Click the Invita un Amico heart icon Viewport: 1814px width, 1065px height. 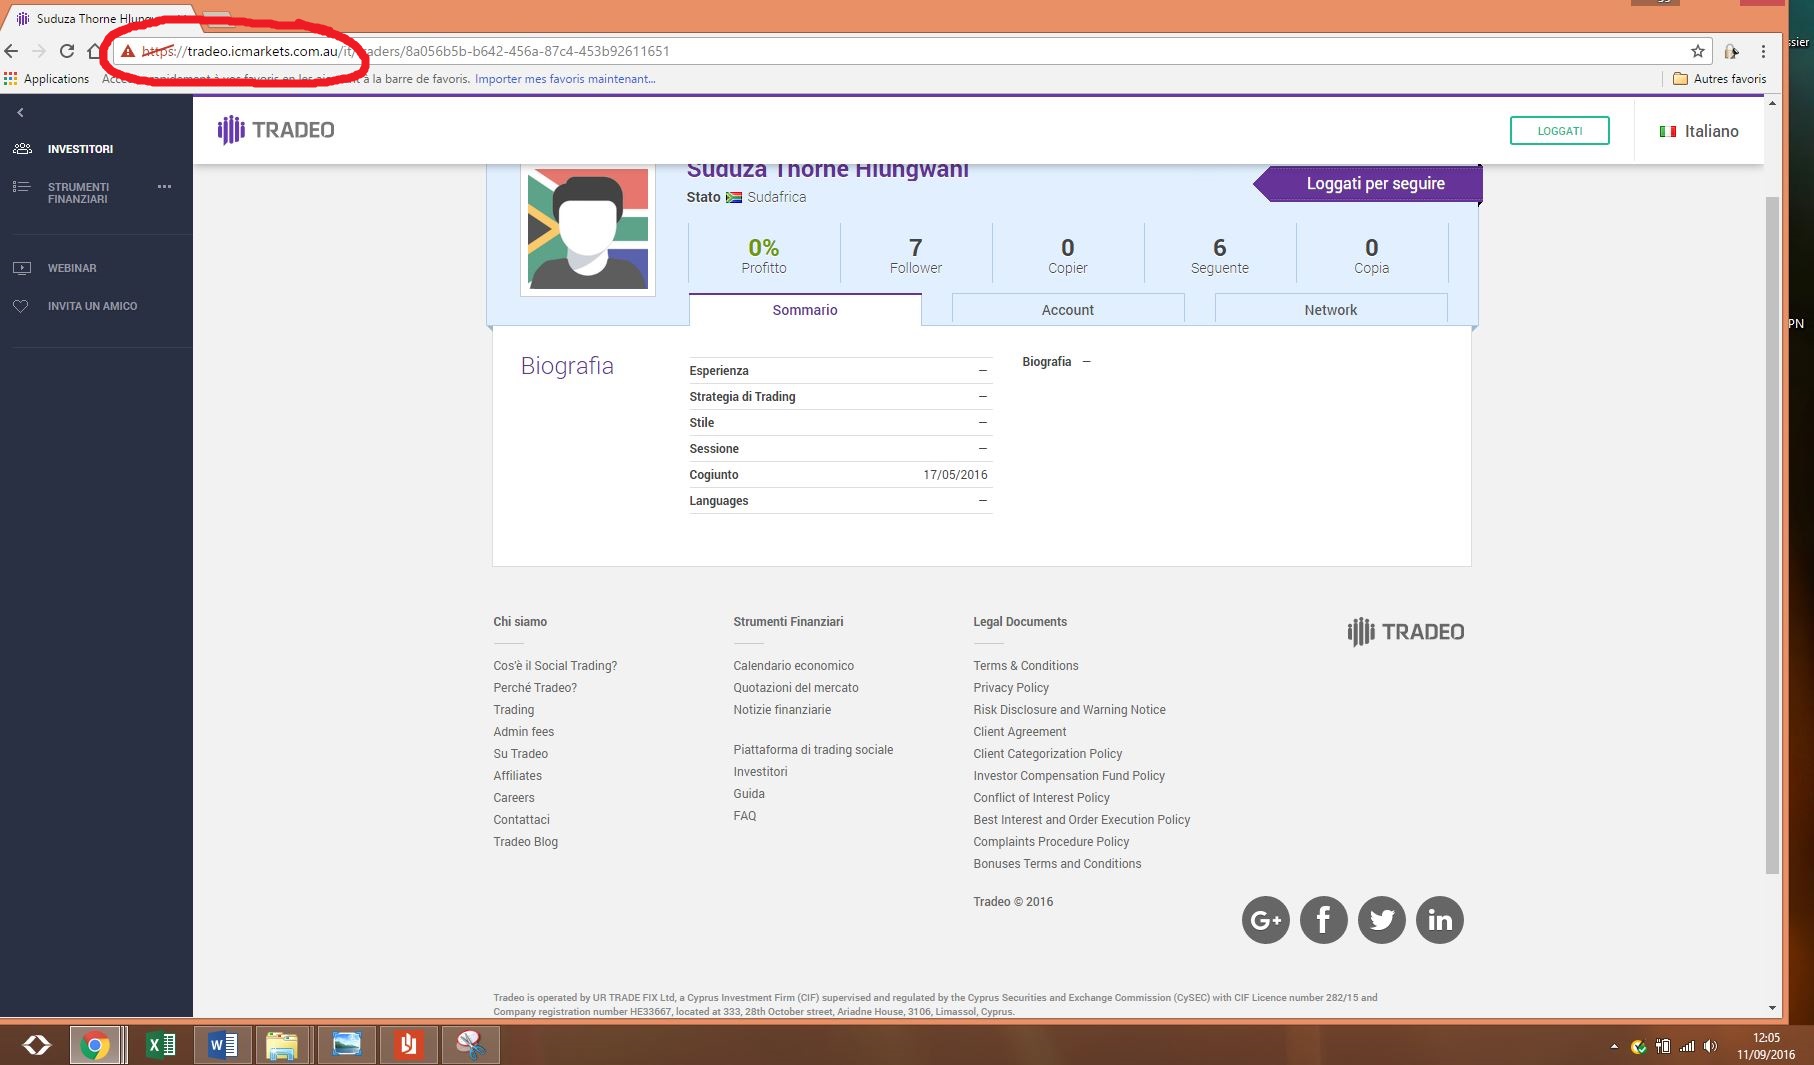pos(21,306)
